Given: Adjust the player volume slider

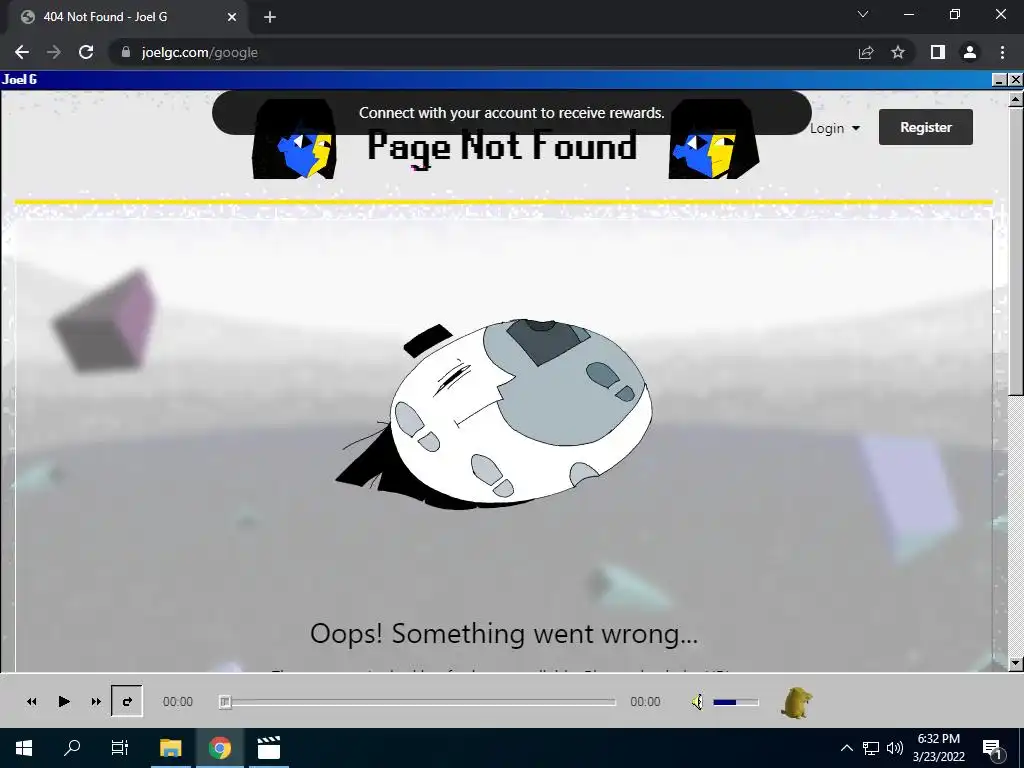Looking at the screenshot, I should [735, 702].
